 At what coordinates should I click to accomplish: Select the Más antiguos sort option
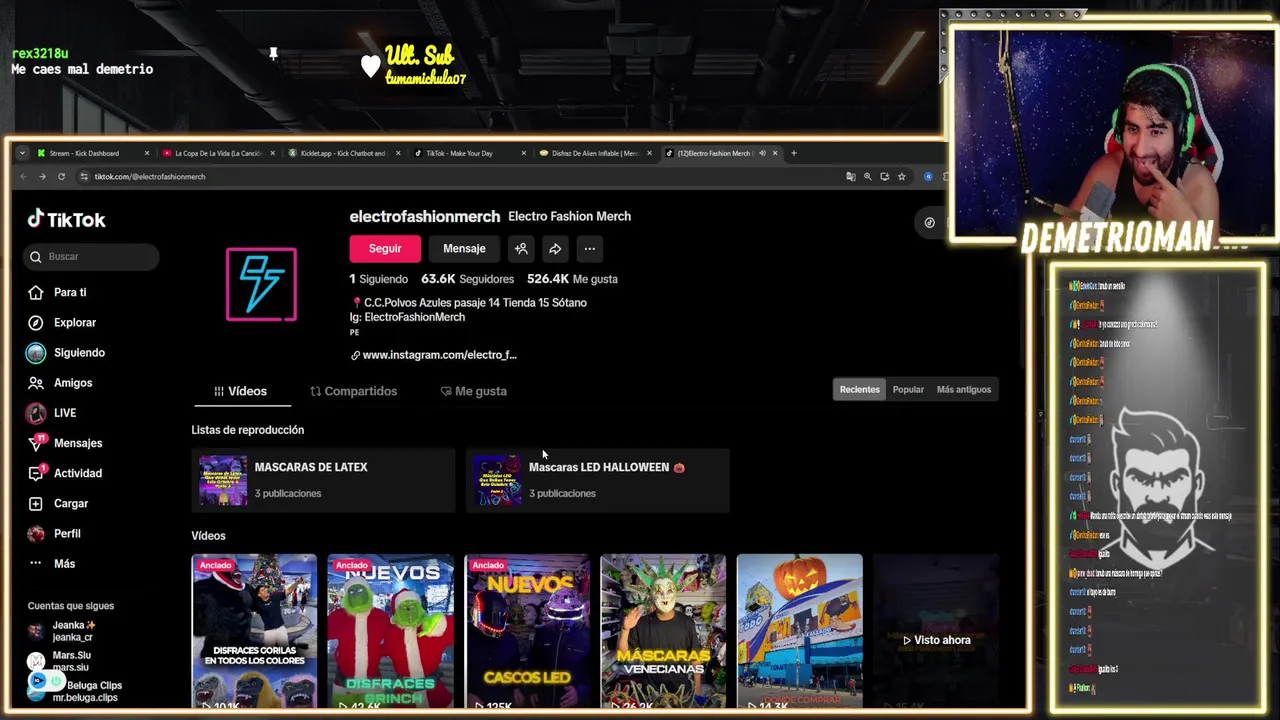(x=964, y=389)
